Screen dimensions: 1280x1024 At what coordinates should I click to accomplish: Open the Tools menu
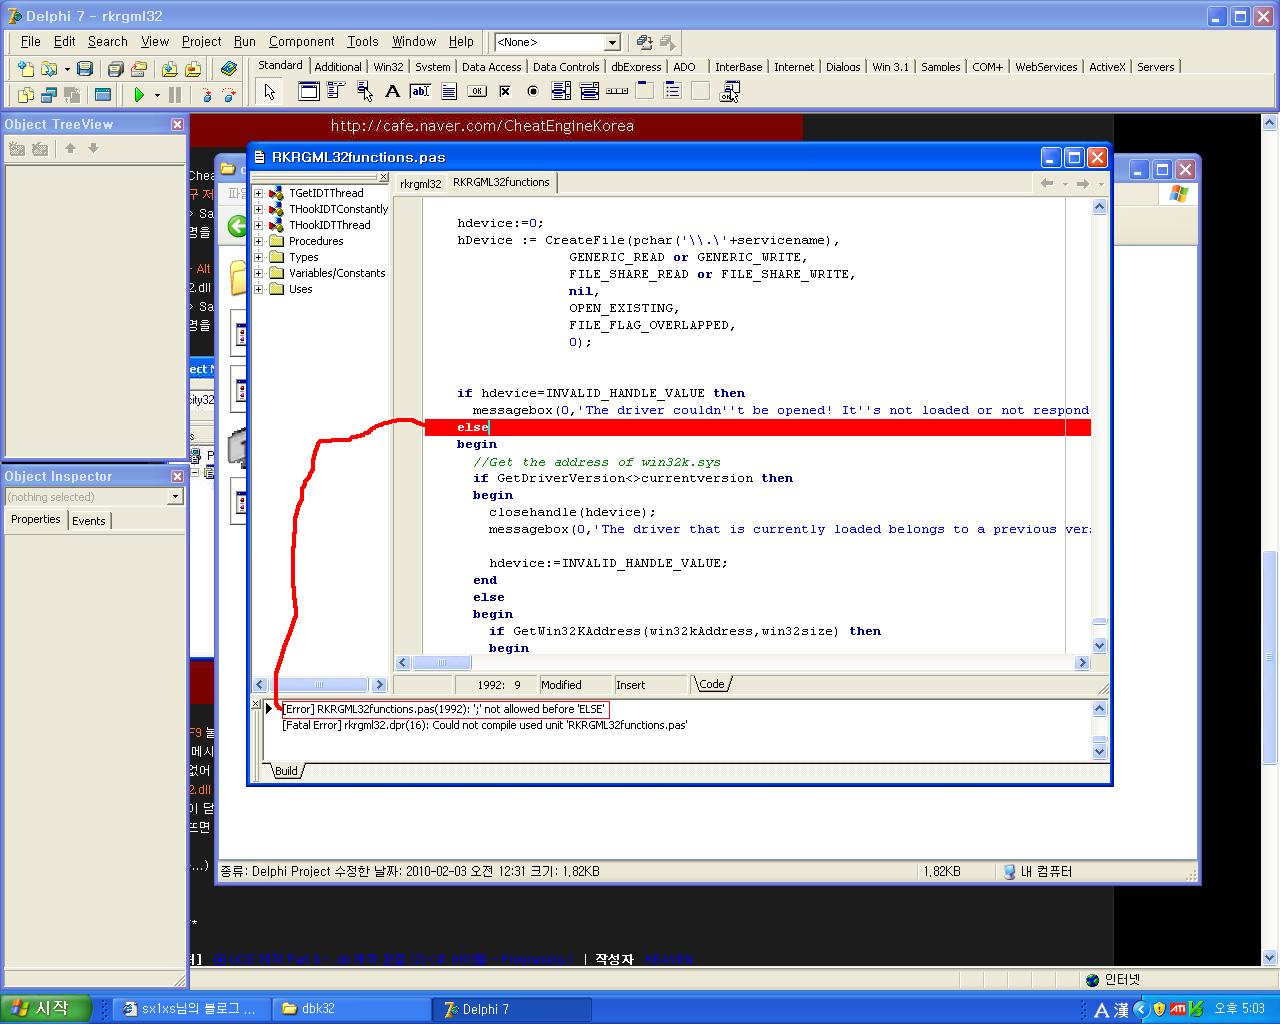point(362,41)
